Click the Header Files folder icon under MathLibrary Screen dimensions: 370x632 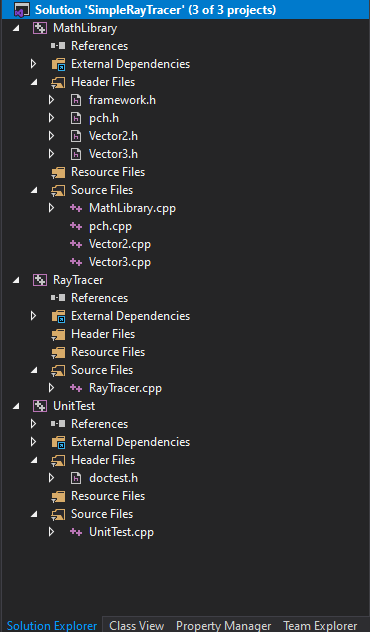coord(58,82)
